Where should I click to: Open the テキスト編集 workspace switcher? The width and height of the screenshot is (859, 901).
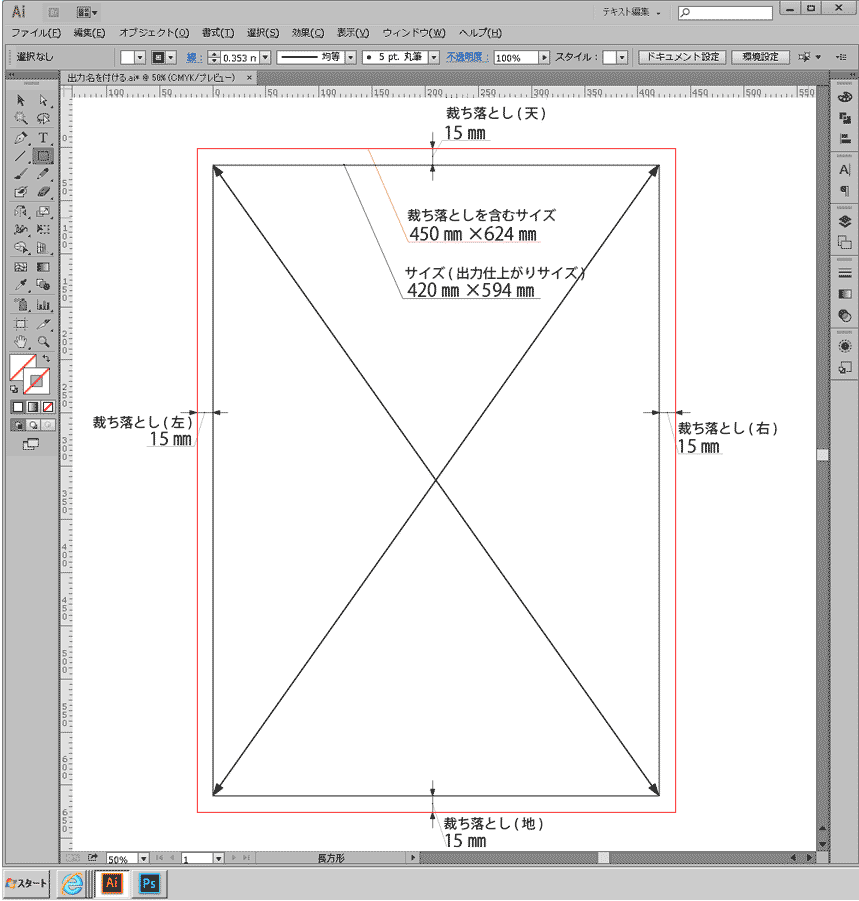(631, 12)
